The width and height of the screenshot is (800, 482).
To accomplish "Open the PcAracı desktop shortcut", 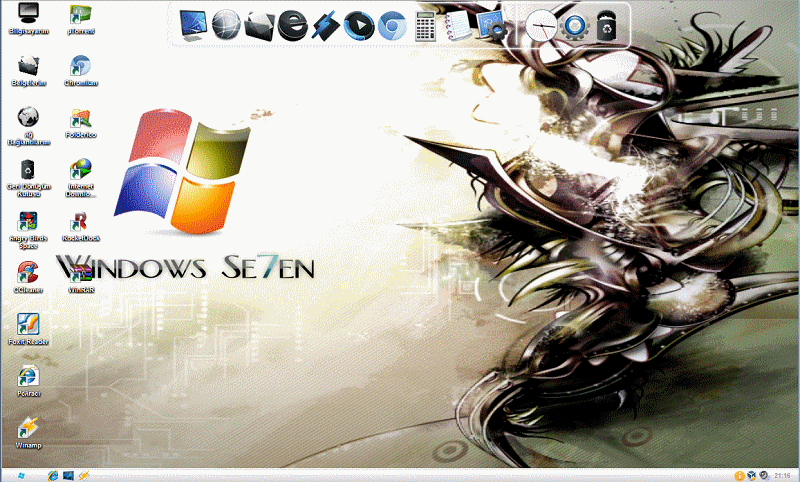I will (29, 382).
